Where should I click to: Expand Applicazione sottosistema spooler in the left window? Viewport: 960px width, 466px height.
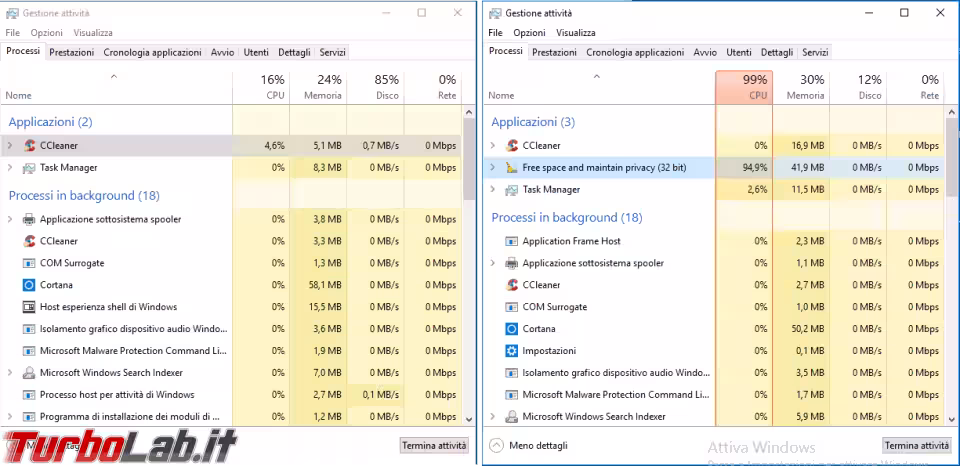coord(10,219)
